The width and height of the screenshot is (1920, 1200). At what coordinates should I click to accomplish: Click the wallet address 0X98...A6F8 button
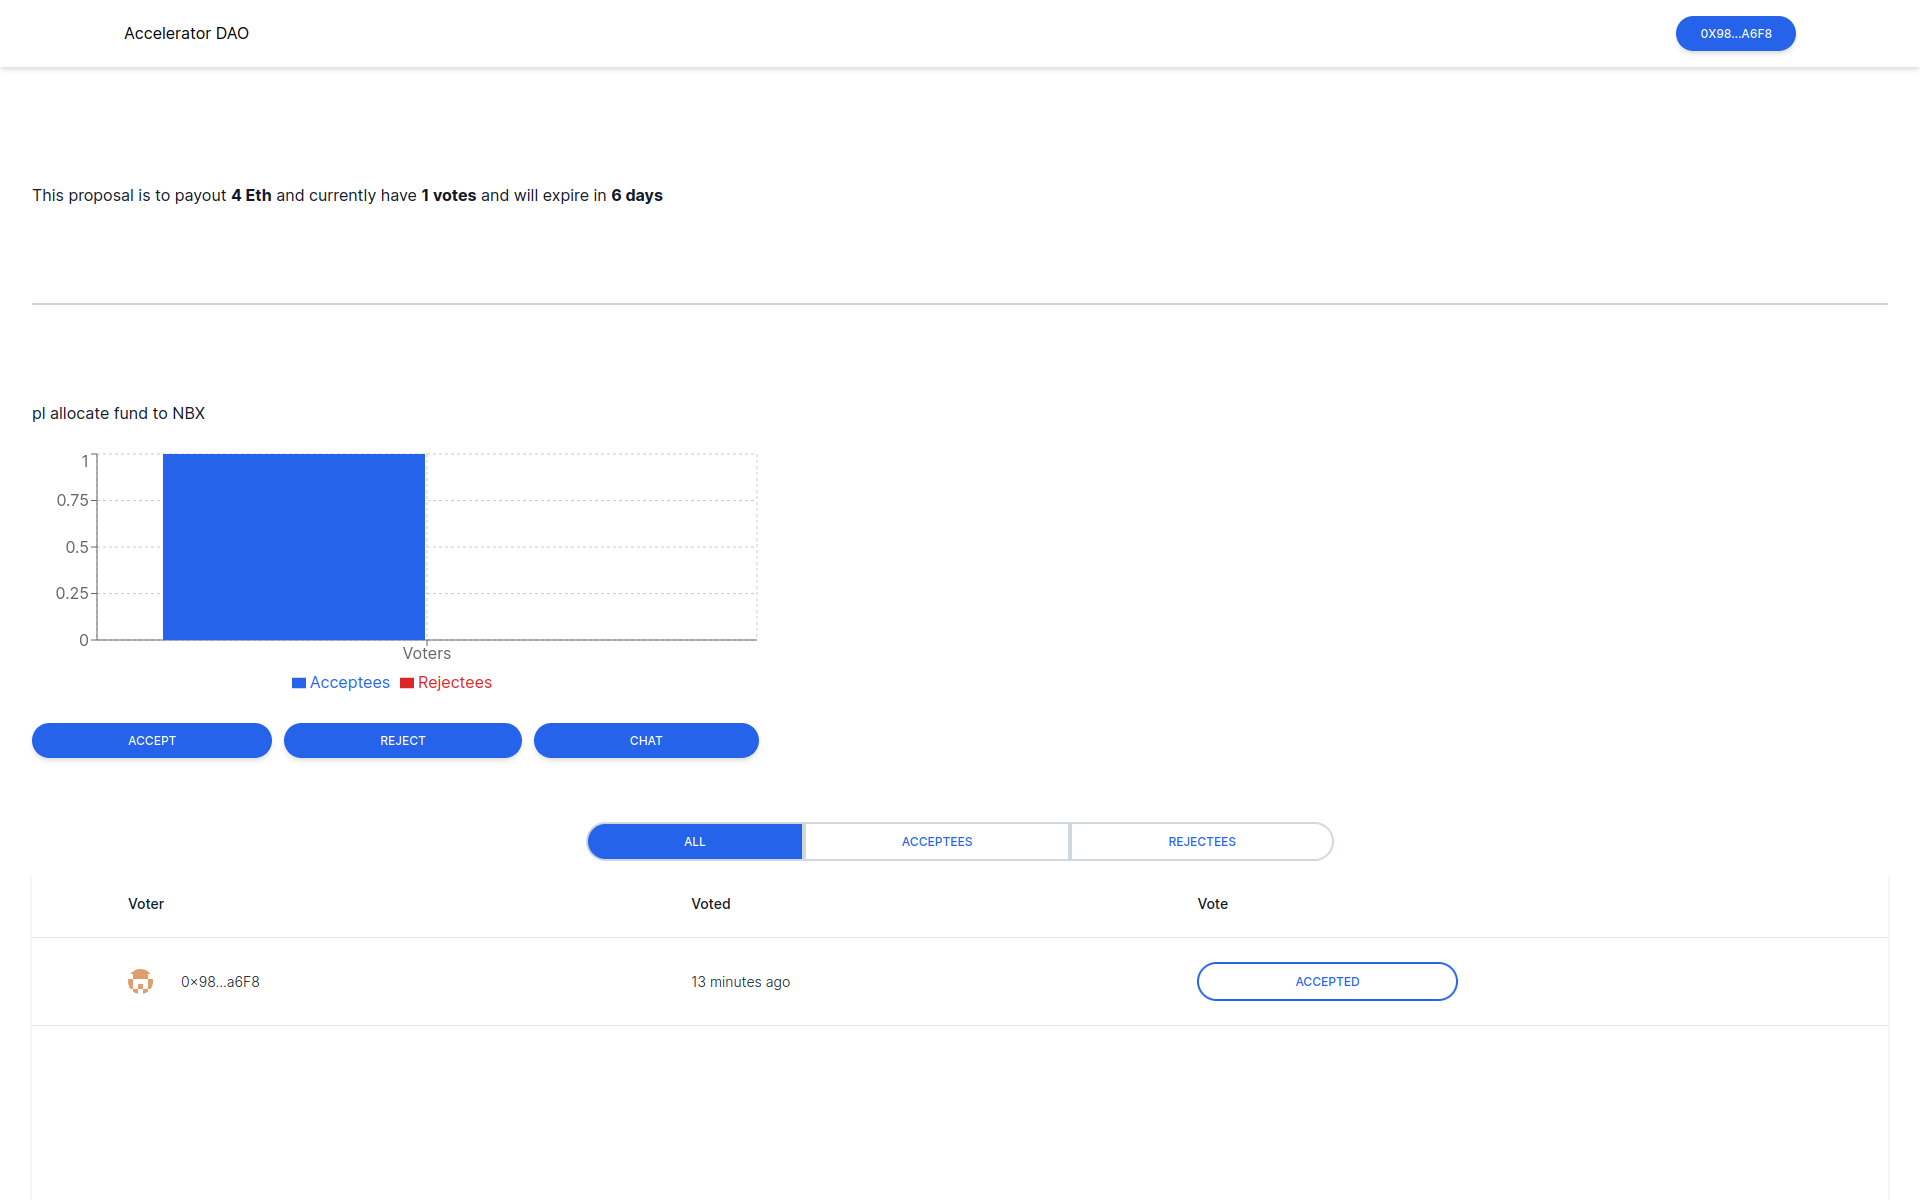pyautogui.click(x=1735, y=34)
